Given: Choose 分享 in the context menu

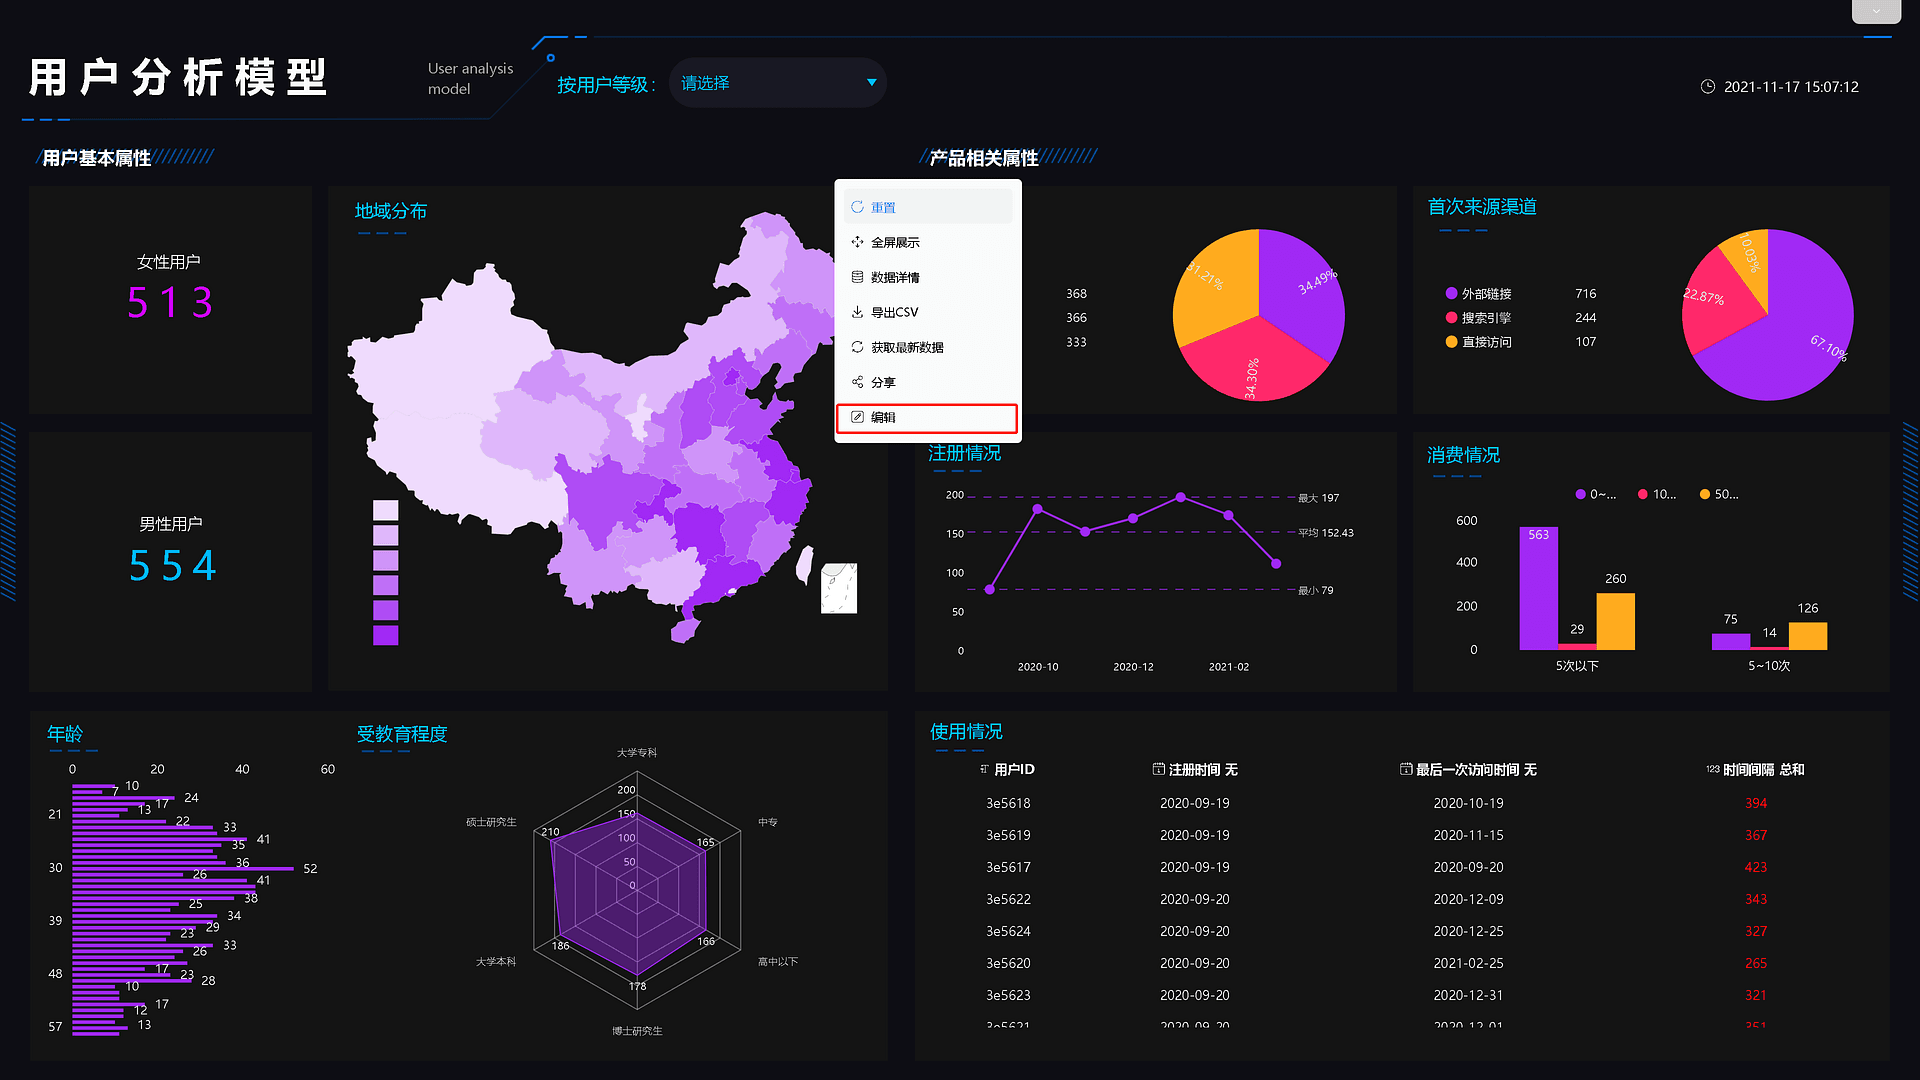Looking at the screenshot, I should pyautogui.click(x=927, y=382).
